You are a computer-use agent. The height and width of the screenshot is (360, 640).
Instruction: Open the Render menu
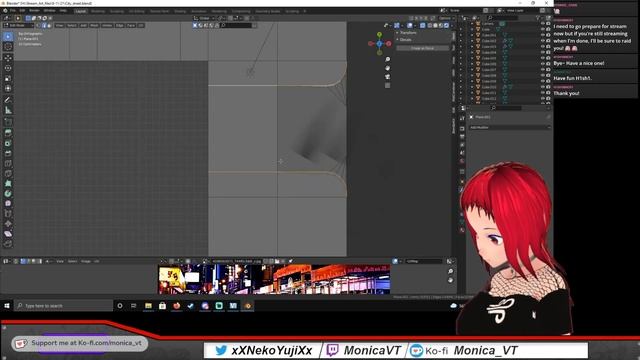tap(34, 11)
